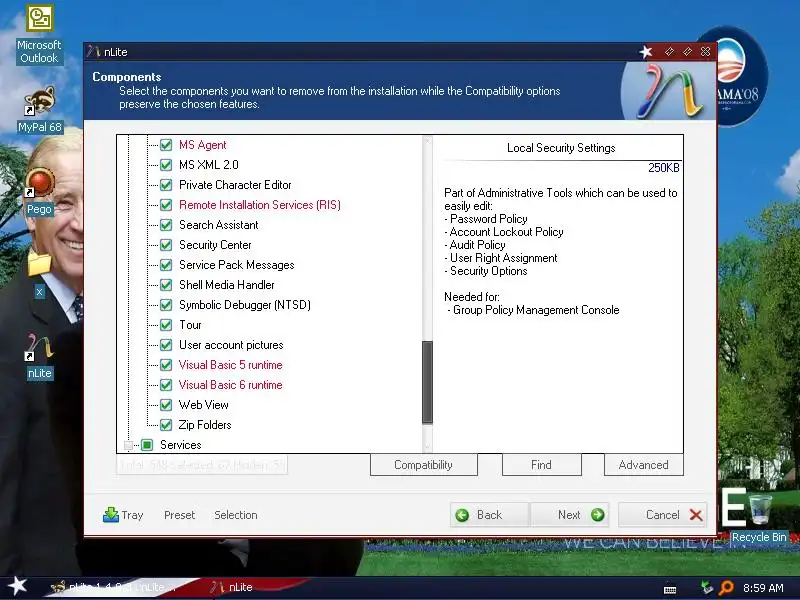The width and height of the screenshot is (800, 600).
Task: Select the nLite desktop shortcut icon
Action: coord(39,356)
